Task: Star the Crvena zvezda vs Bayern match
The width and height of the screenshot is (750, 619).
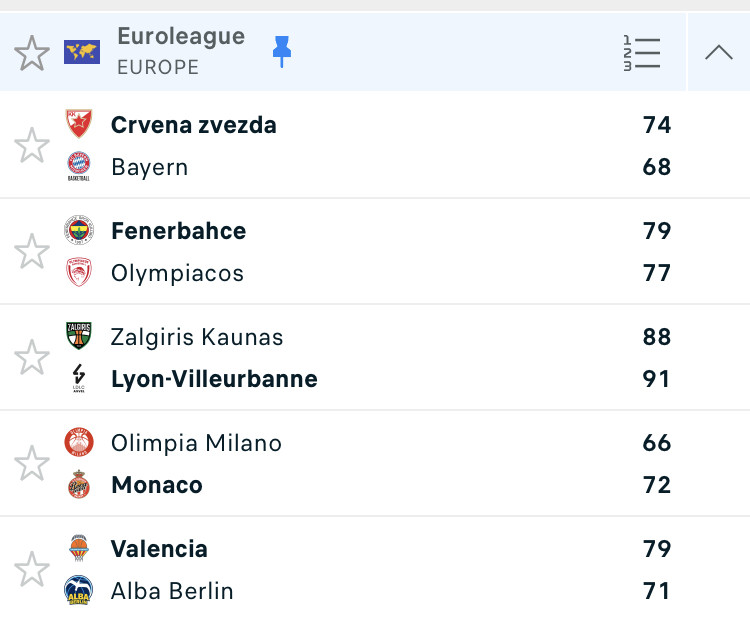Action: tap(32, 145)
